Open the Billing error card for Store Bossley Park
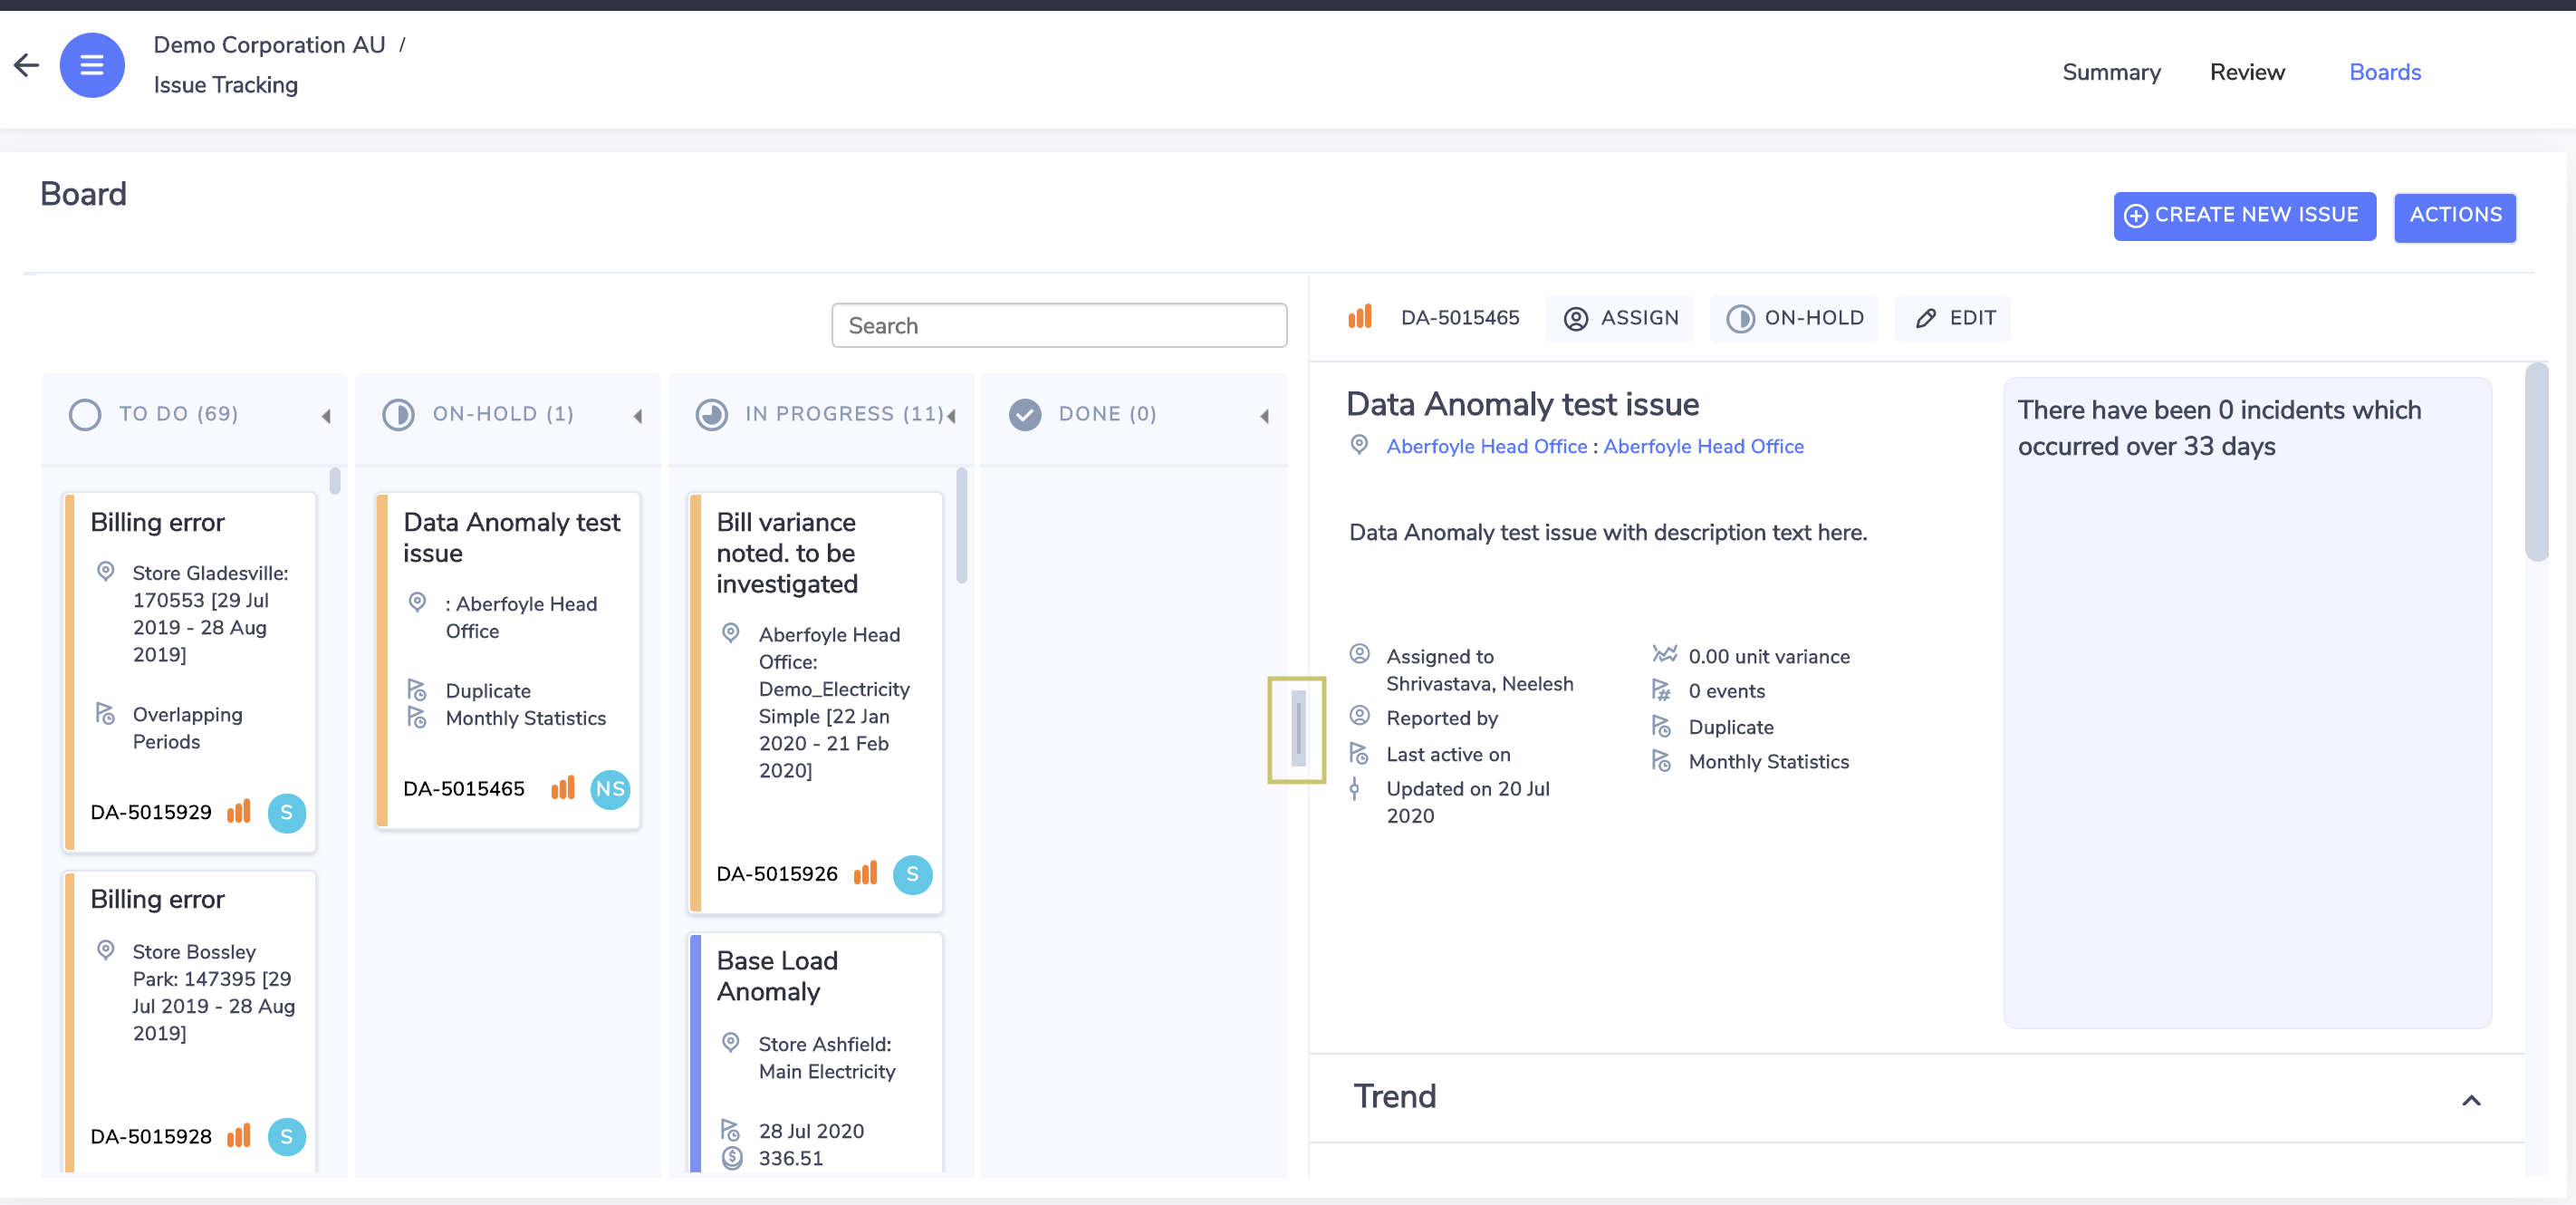The height and width of the screenshot is (1205, 2576). 190,1022
